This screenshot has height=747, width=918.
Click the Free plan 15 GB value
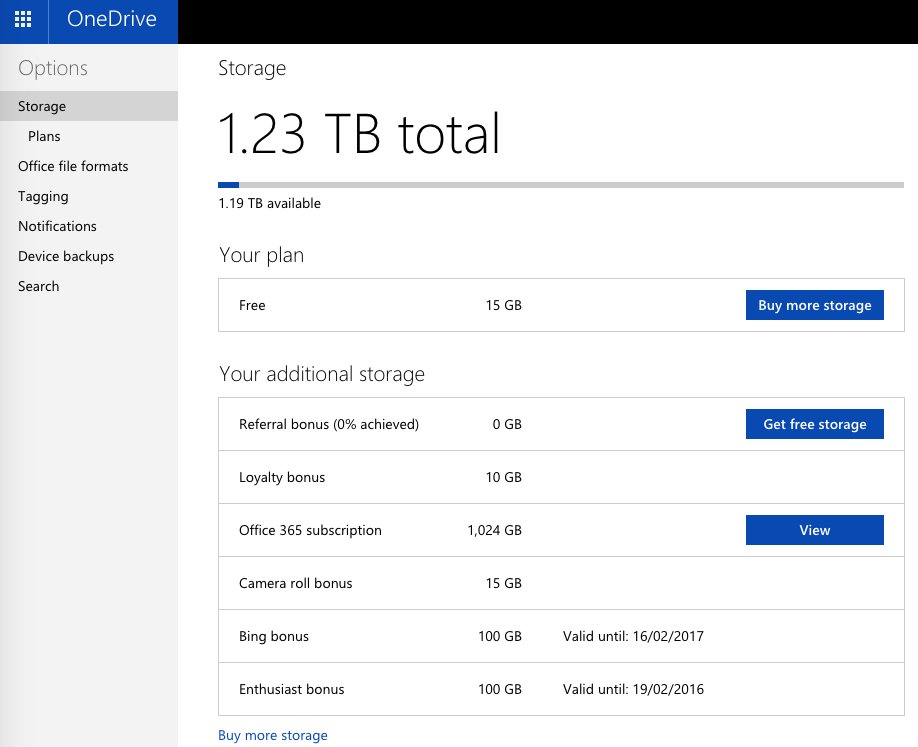(503, 305)
